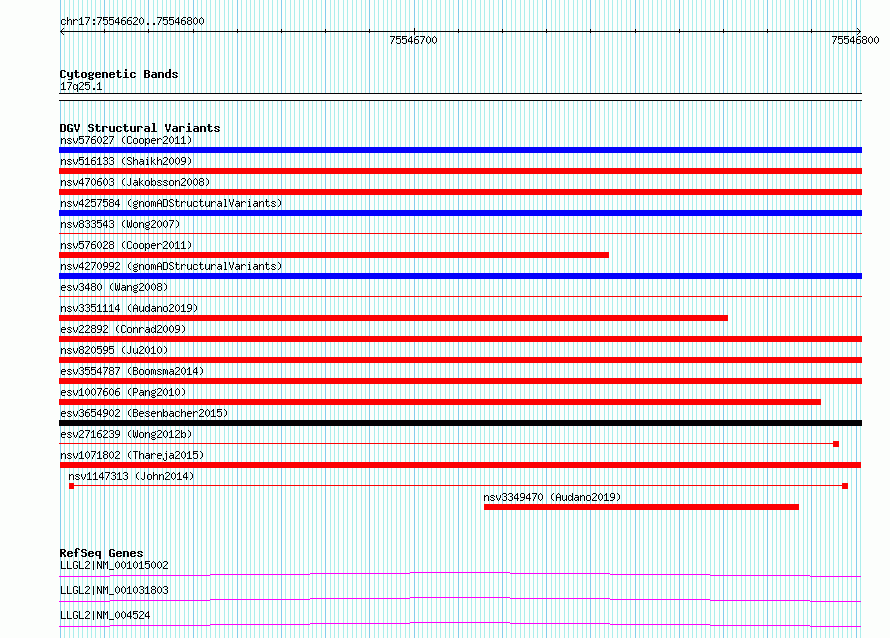
Task: Click right end block of nsv1147313
Action: (x=845, y=486)
